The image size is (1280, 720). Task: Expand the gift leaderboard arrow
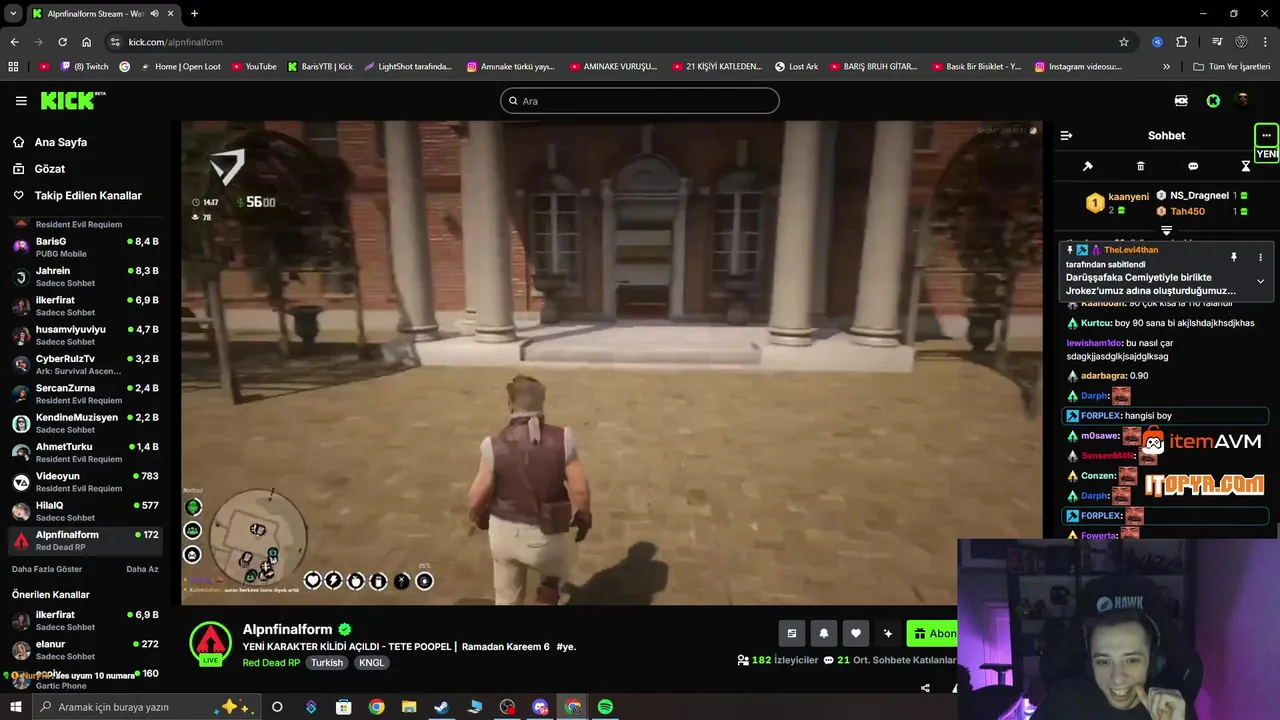[x=1166, y=231]
